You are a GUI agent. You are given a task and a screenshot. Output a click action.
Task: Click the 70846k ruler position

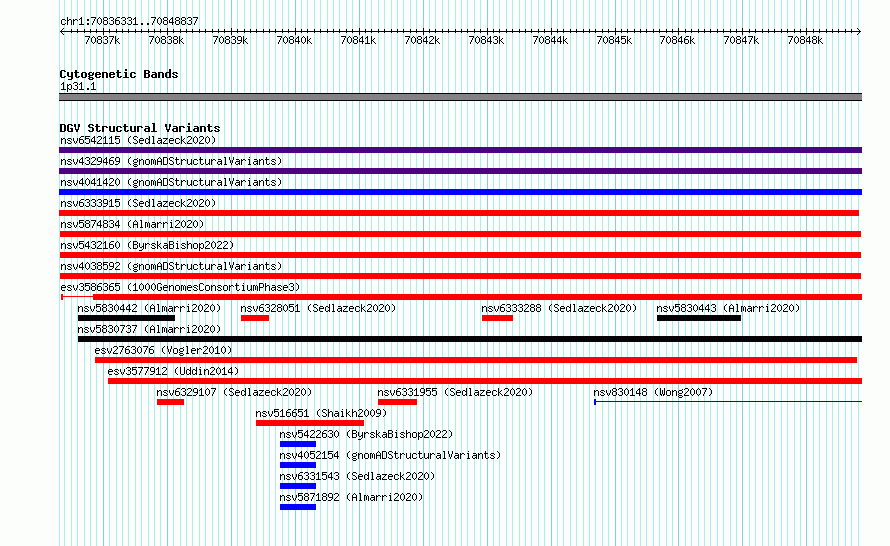677,40
